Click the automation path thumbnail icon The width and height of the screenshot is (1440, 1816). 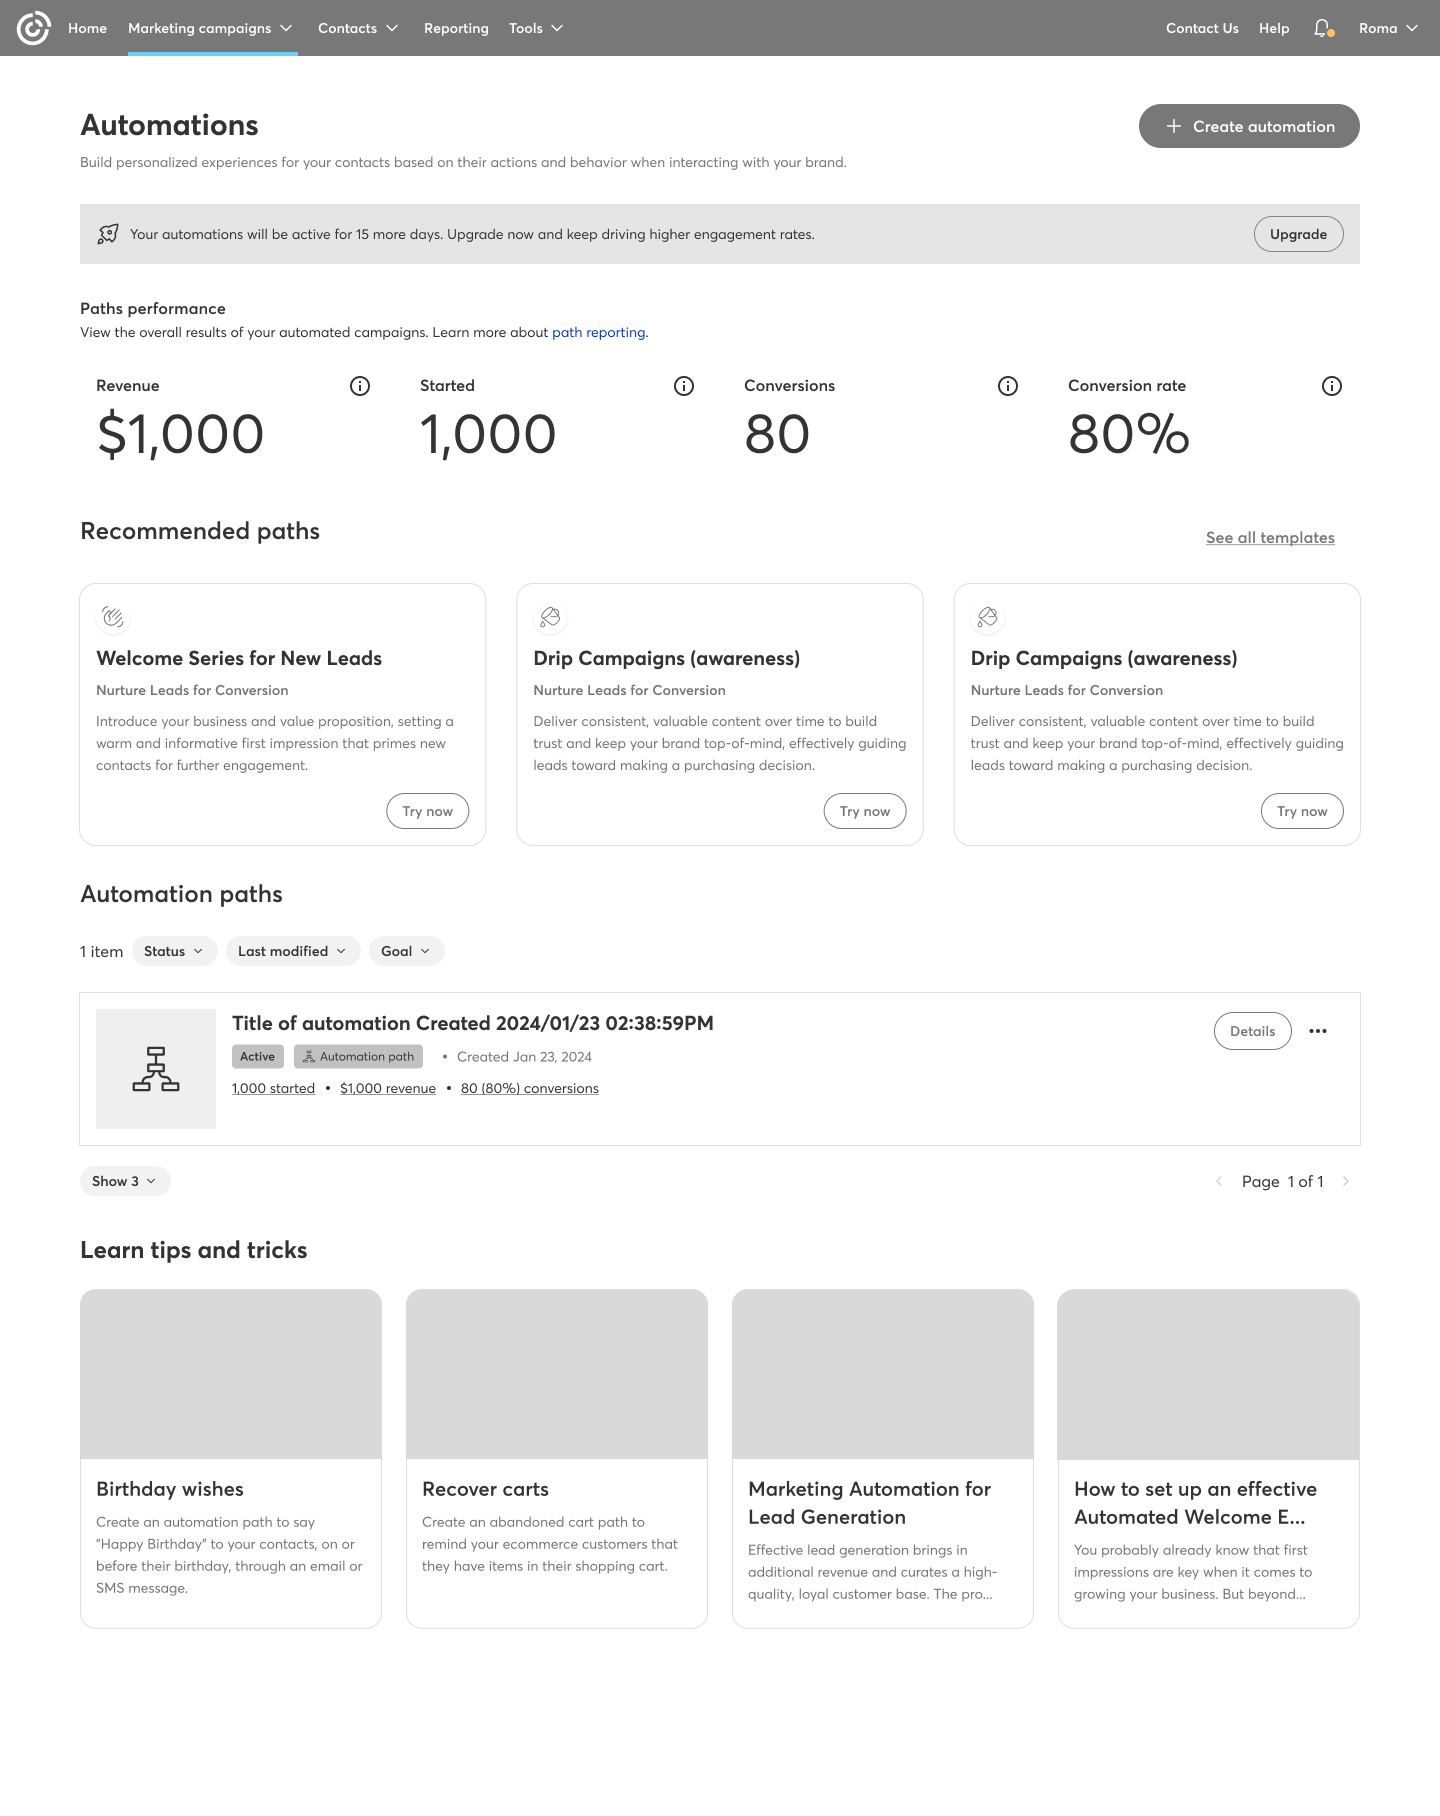pos(156,1069)
